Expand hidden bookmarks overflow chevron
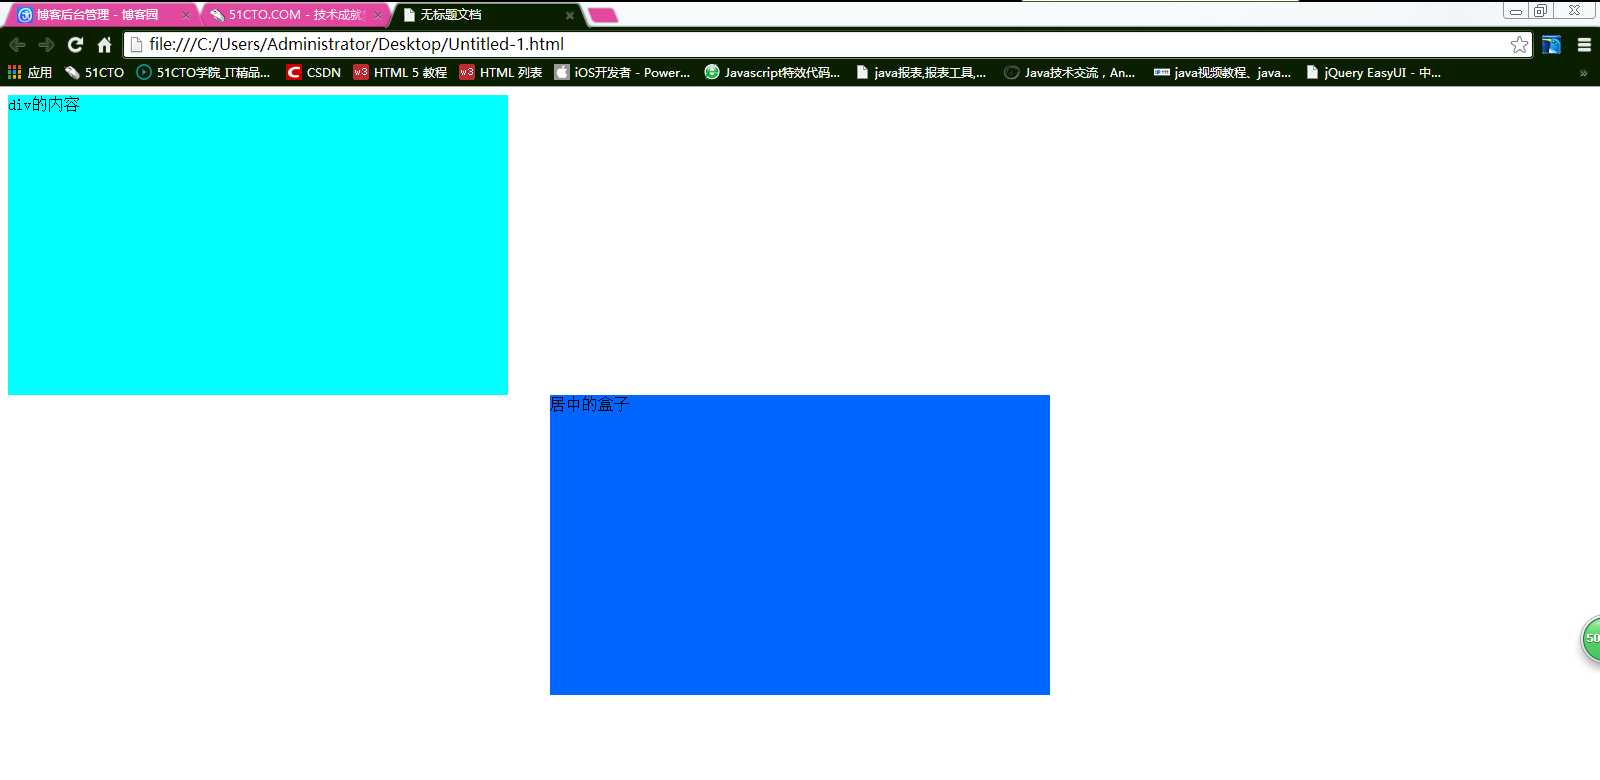The height and width of the screenshot is (780, 1600). click(1583, 73)
